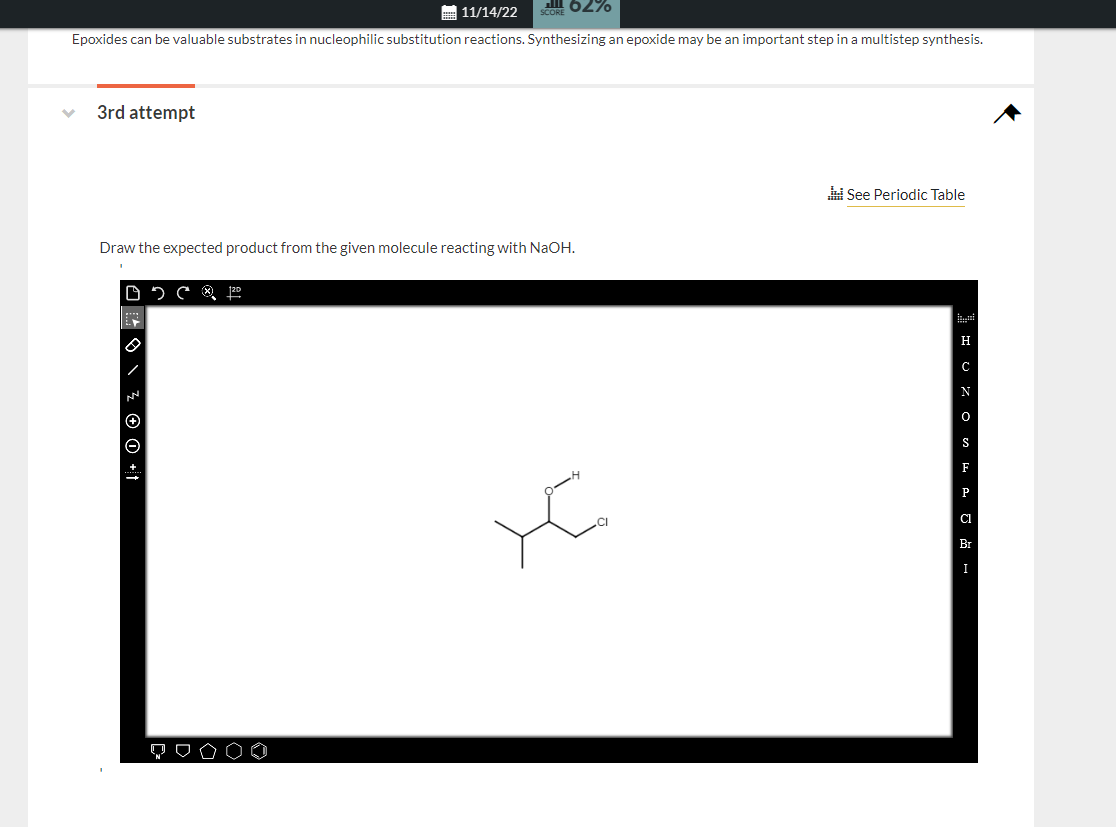Select the benzene ring template
The width and height of the screenshot is (1116, 827).
click(259, 750)
